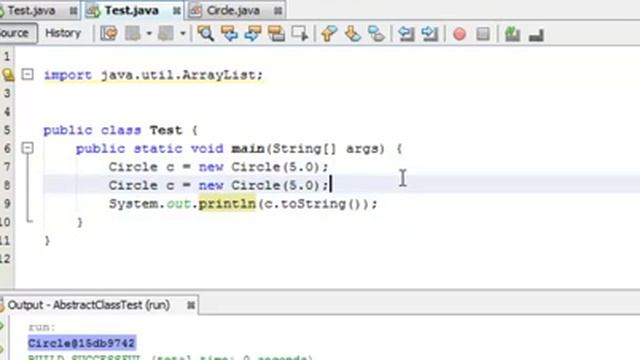Click line number 3 in the gutter
This screenshot has width=640, height=360.
pos(7,93)
